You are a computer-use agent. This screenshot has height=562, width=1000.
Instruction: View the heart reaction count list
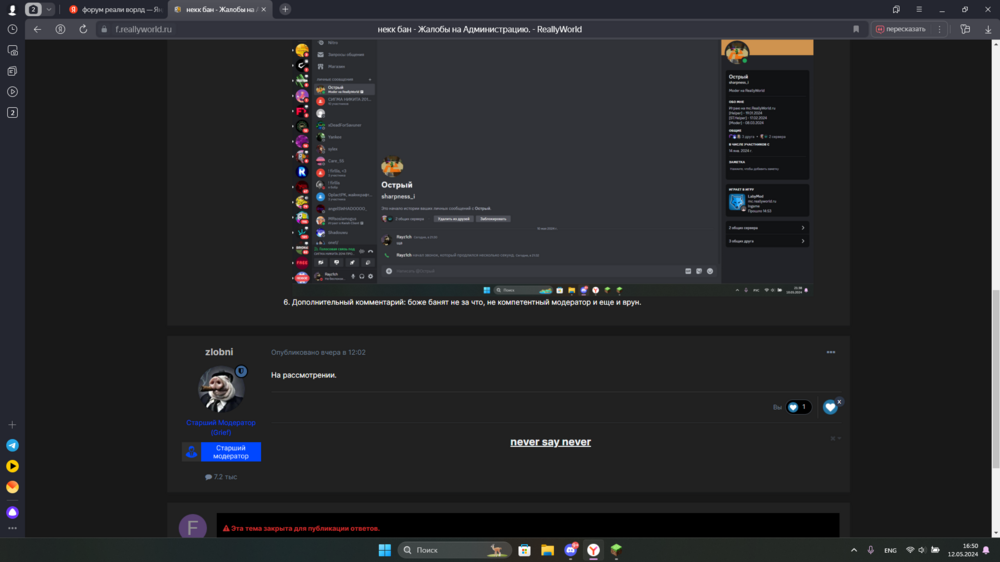point(798,407)
